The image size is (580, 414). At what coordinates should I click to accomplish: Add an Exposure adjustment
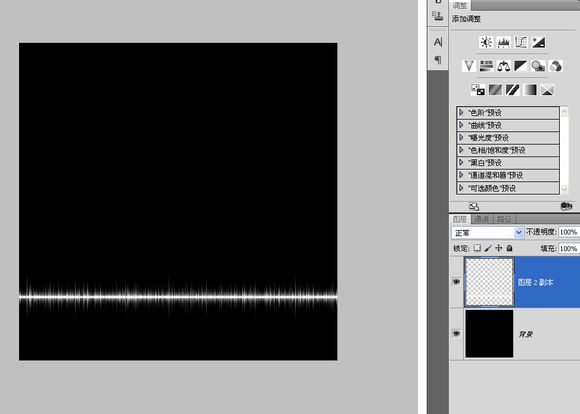[538, 43]
